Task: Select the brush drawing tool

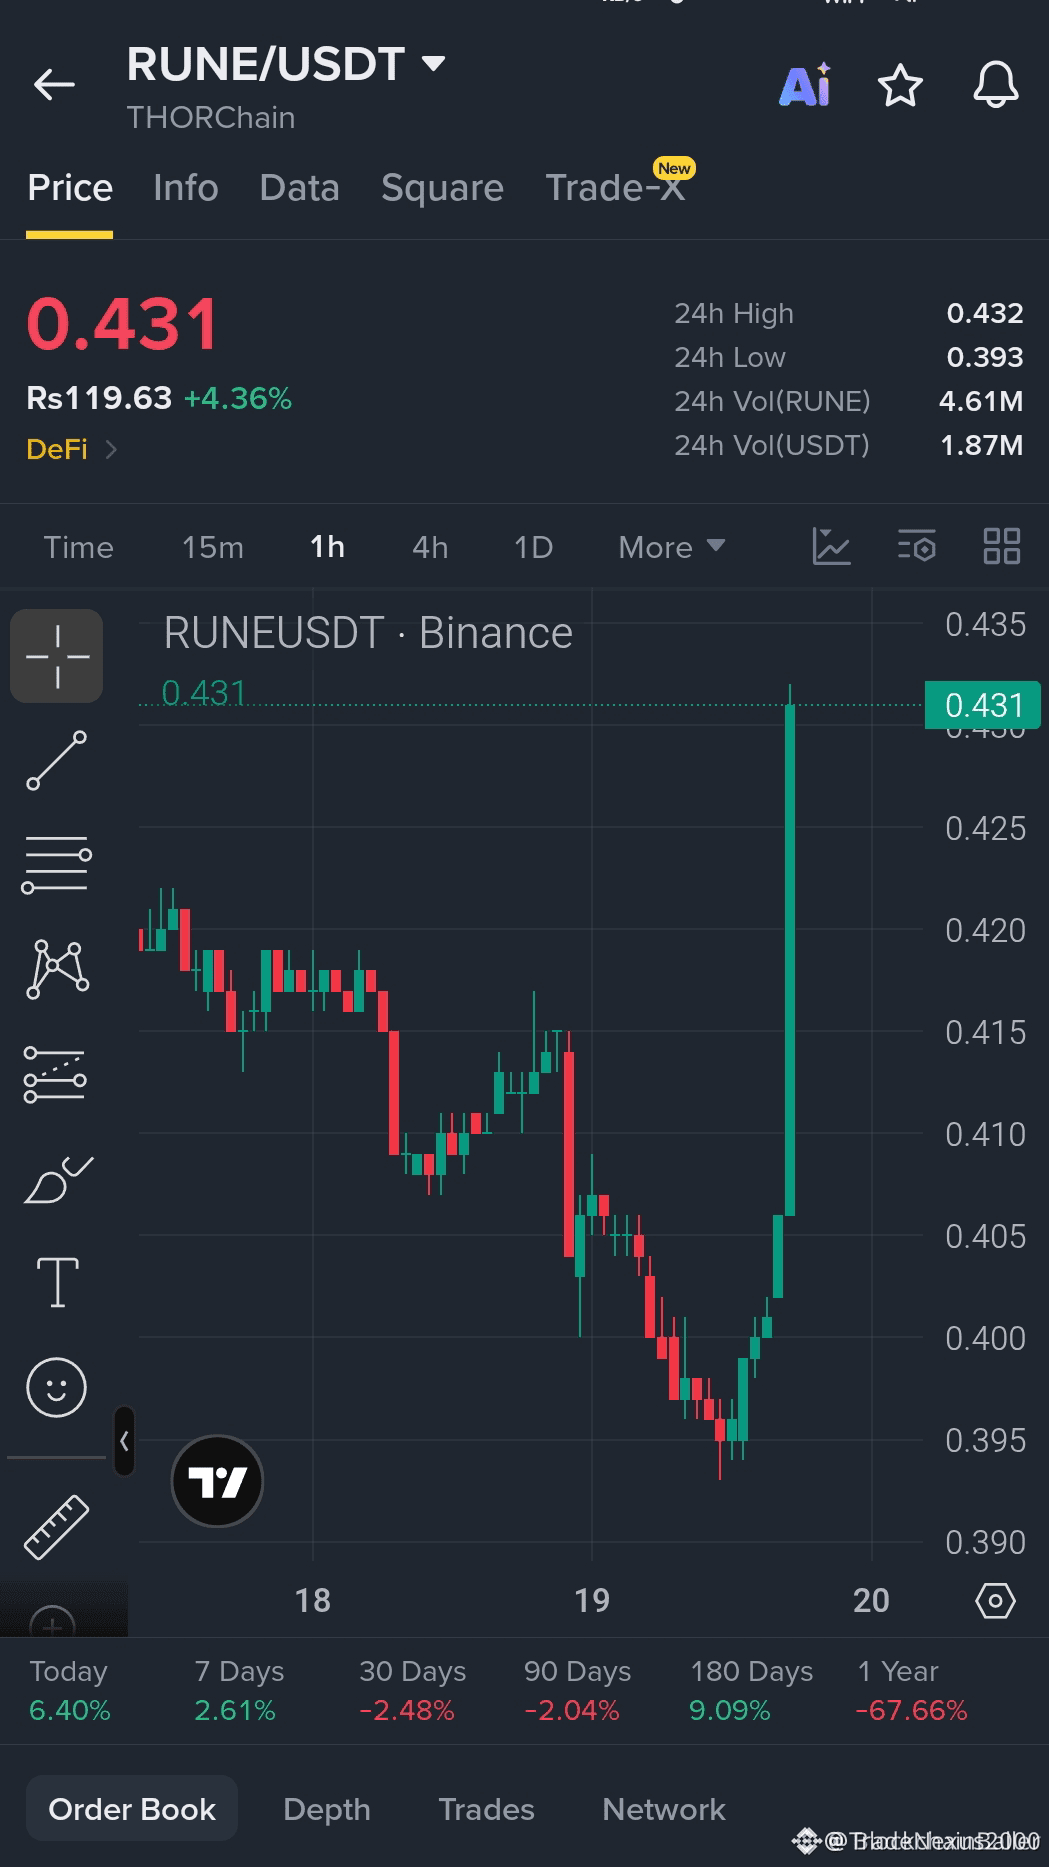Action: 57,1178
